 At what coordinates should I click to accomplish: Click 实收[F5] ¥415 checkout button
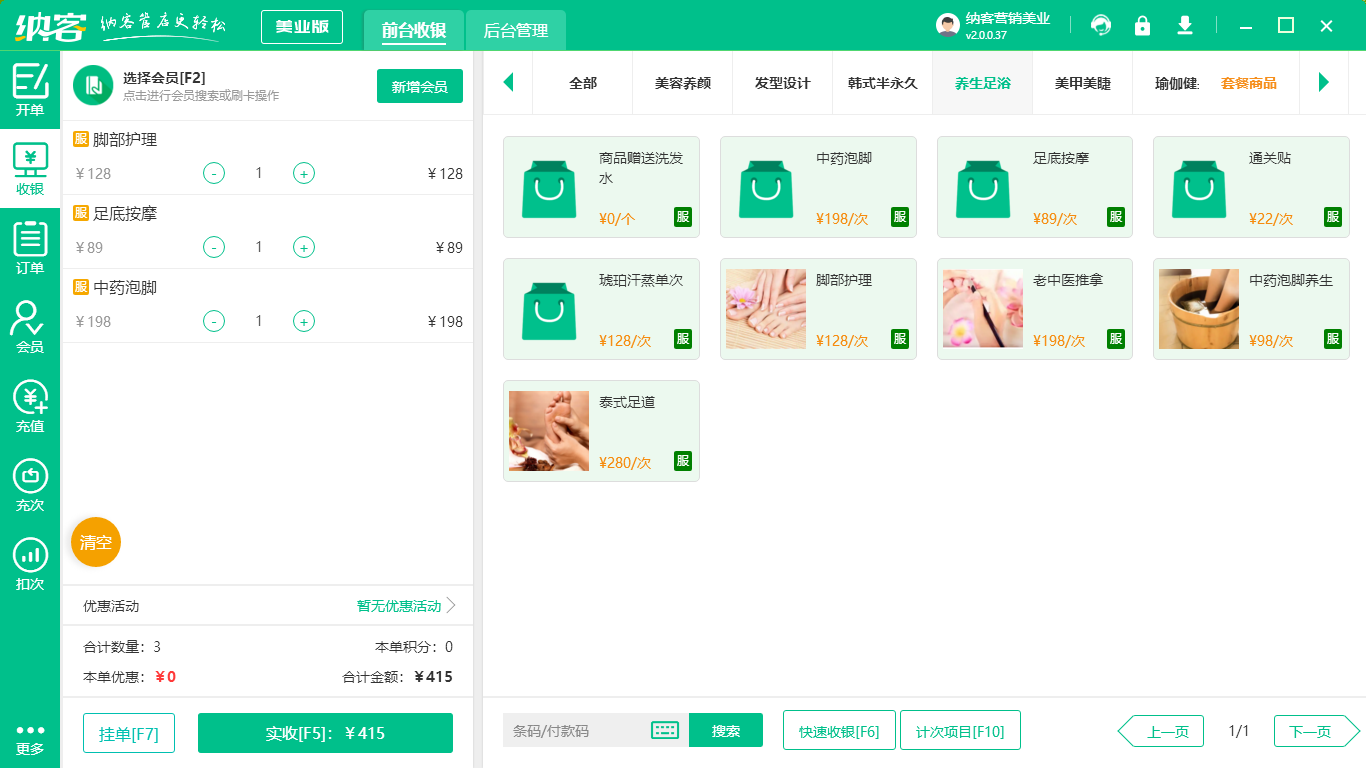pos(325,733)
